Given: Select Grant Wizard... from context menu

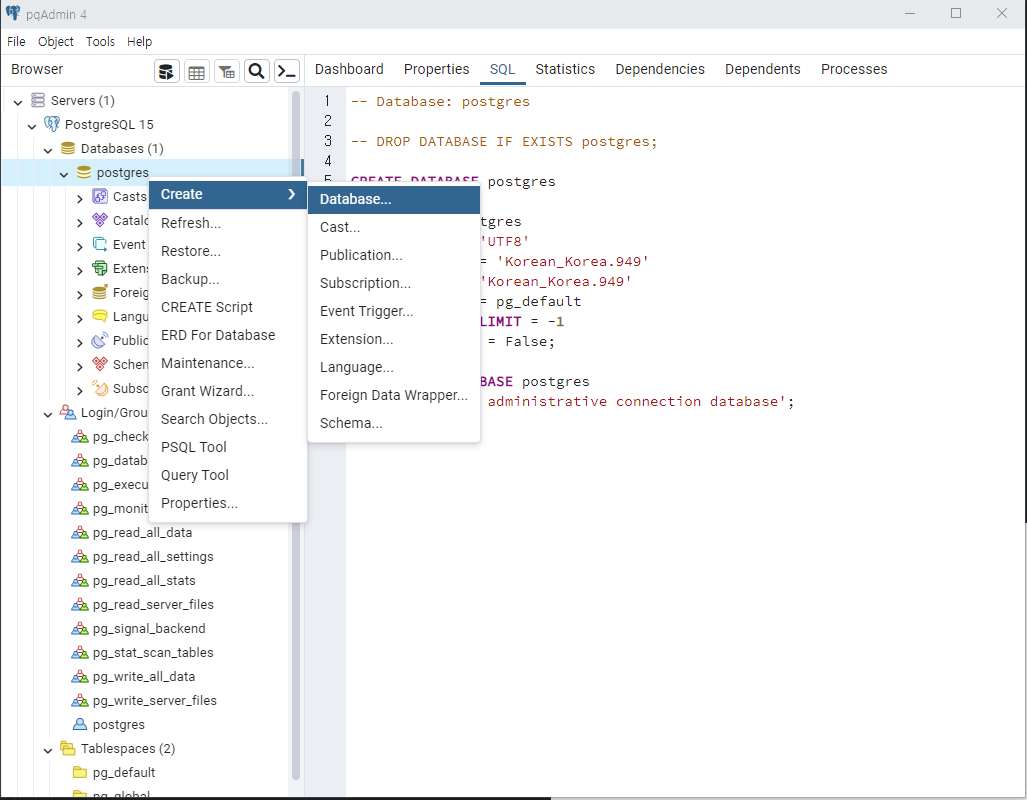Looking at the screenshot, I should 228,391.
